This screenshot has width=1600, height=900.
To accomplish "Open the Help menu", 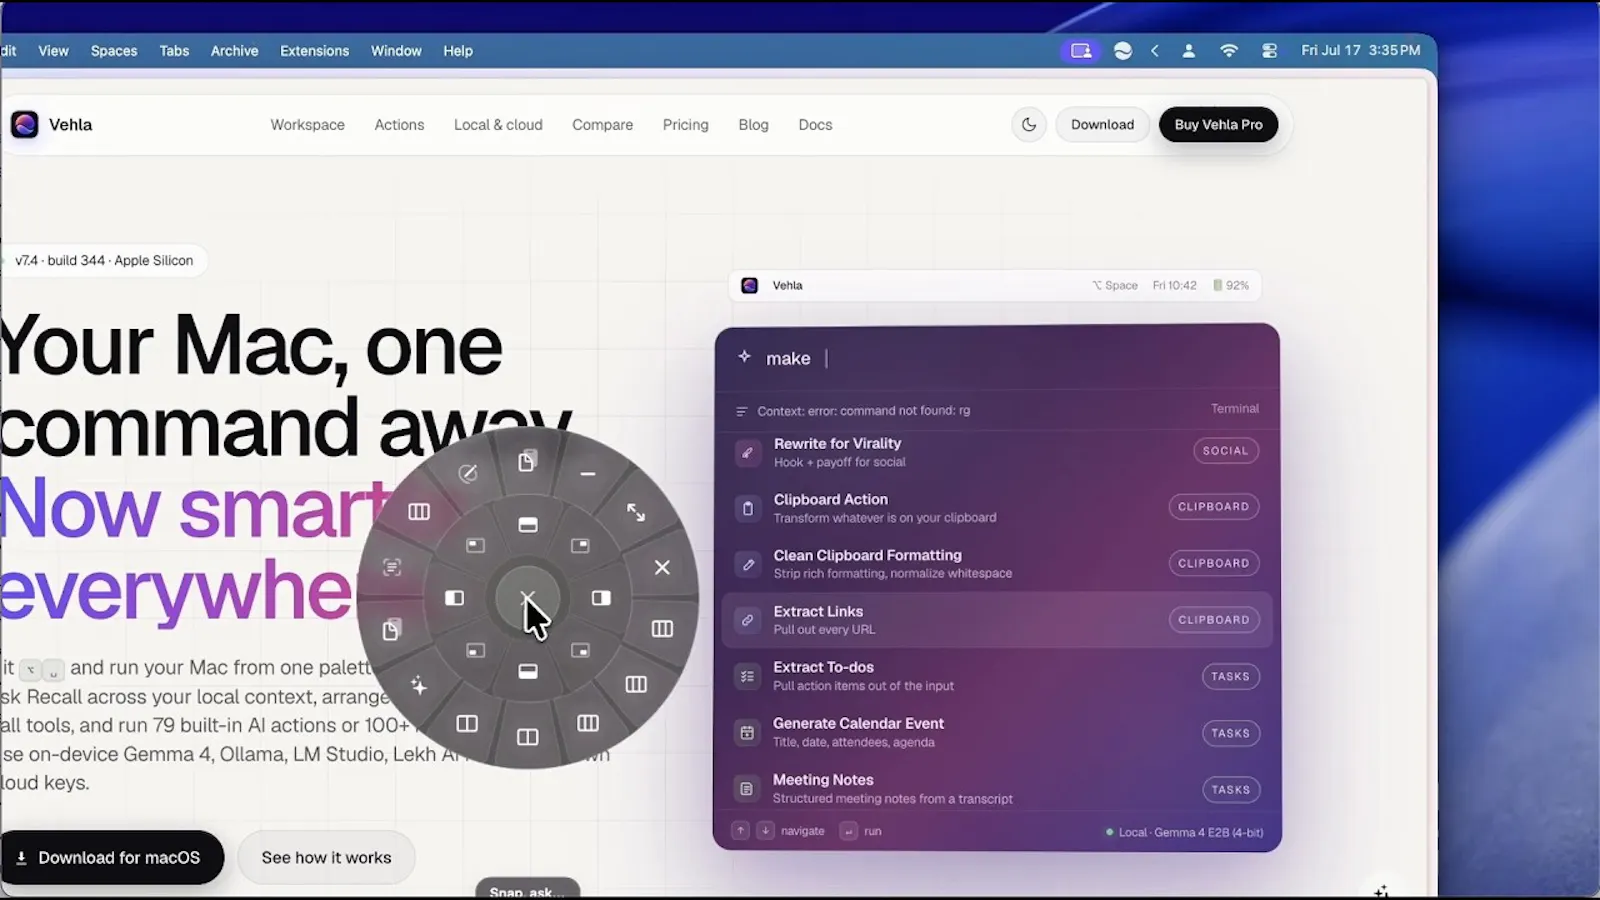I will point(458,51).
